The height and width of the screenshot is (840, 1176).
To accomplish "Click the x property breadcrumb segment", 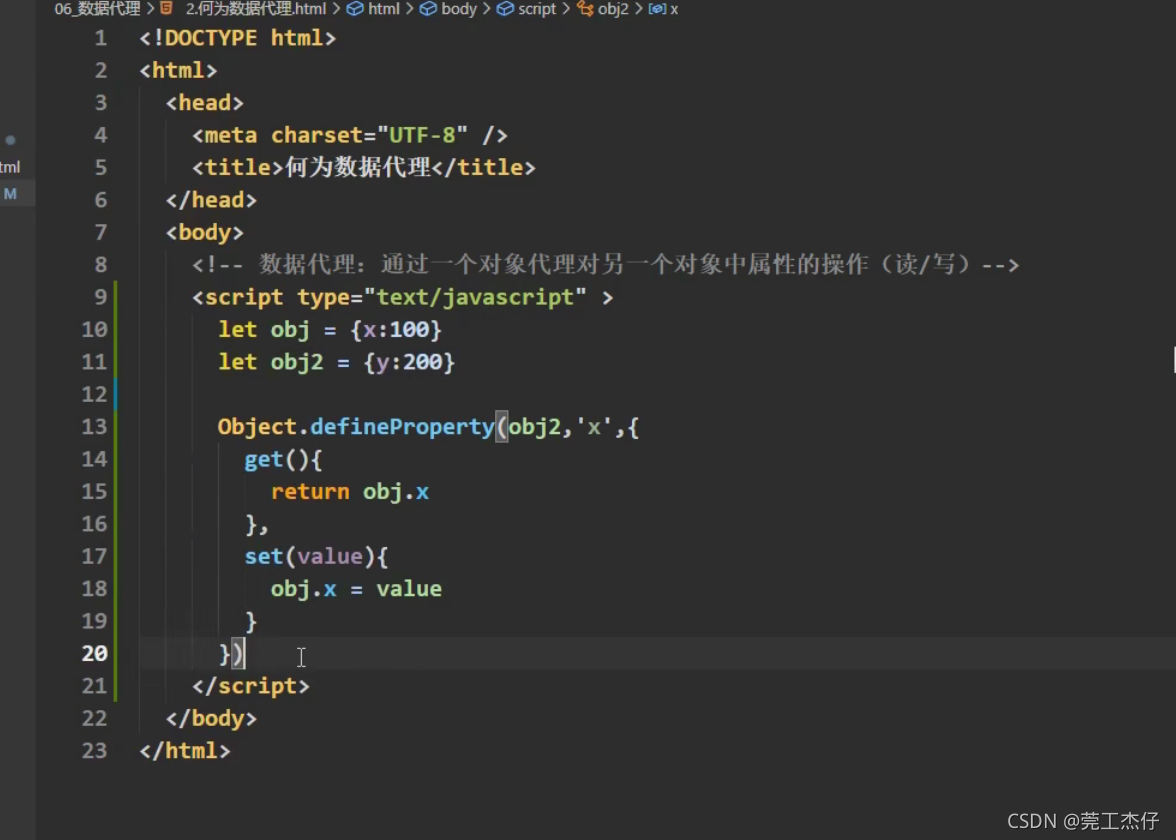I will pos(674,9).
